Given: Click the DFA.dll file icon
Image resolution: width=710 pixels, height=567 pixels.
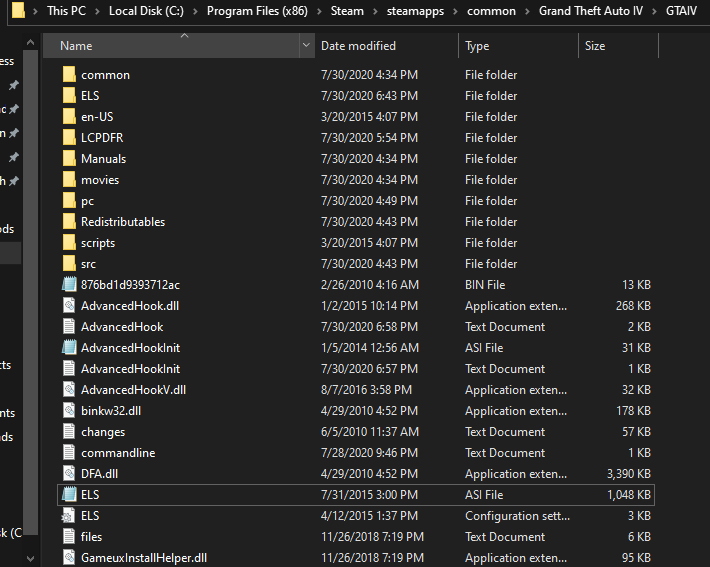Looking at the screenshot, I should pyautogui.click(x=69, y=474).
